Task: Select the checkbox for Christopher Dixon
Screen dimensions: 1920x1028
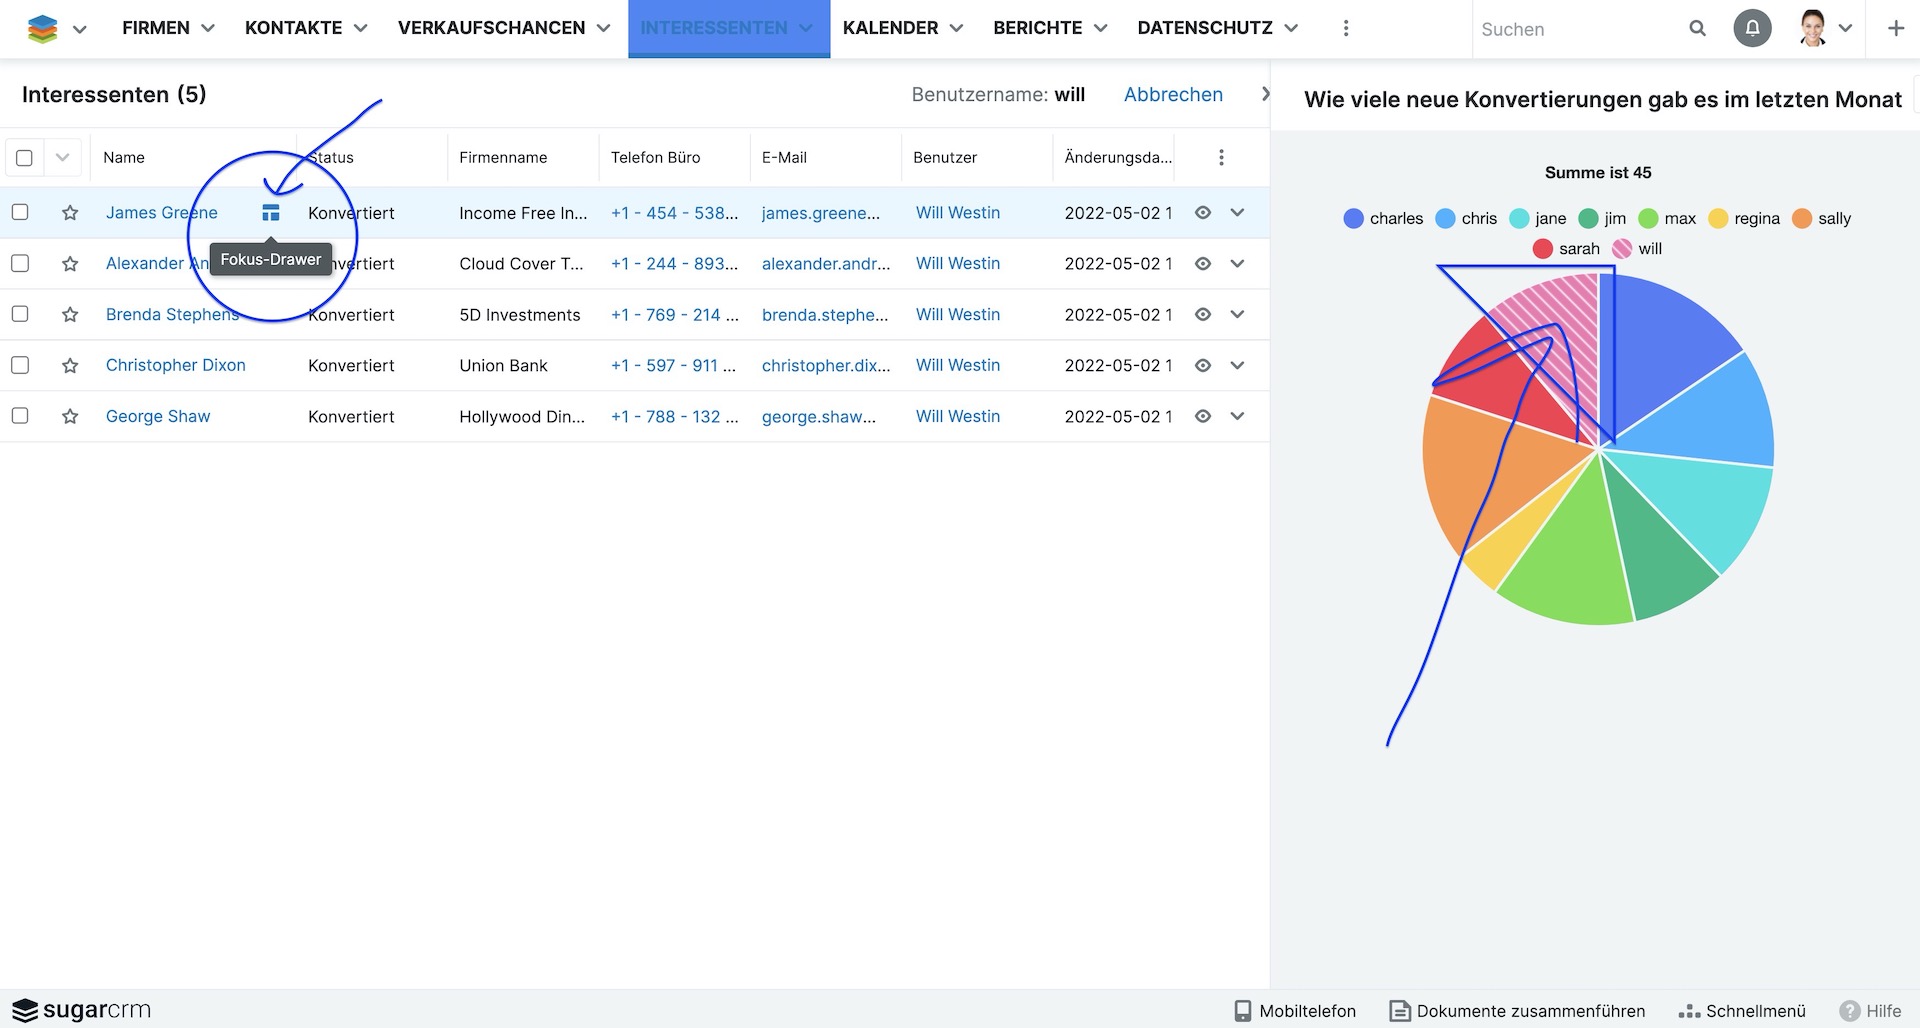Action: coord(20,365)
